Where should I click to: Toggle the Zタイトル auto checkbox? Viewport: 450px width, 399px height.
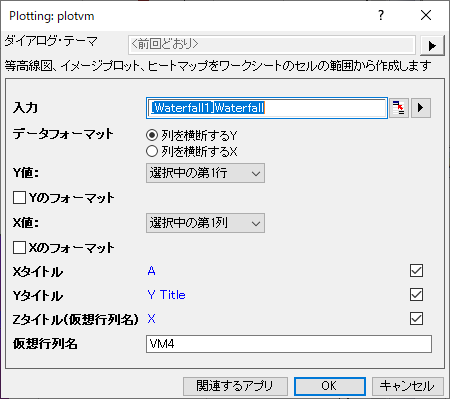(x=416, y=319)
